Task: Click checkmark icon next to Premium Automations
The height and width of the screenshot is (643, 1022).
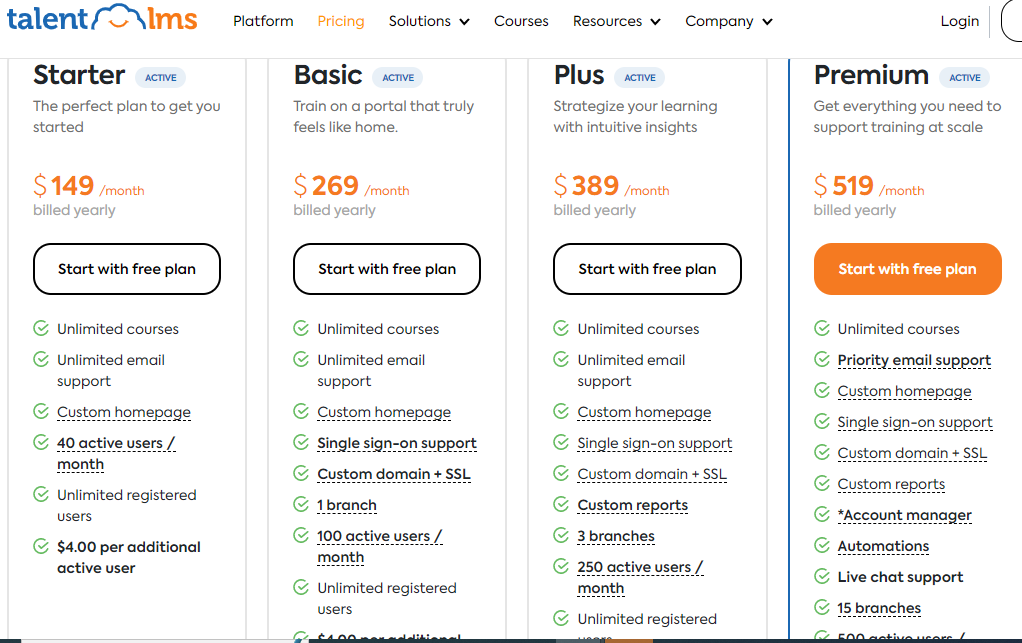Action: 822,545
